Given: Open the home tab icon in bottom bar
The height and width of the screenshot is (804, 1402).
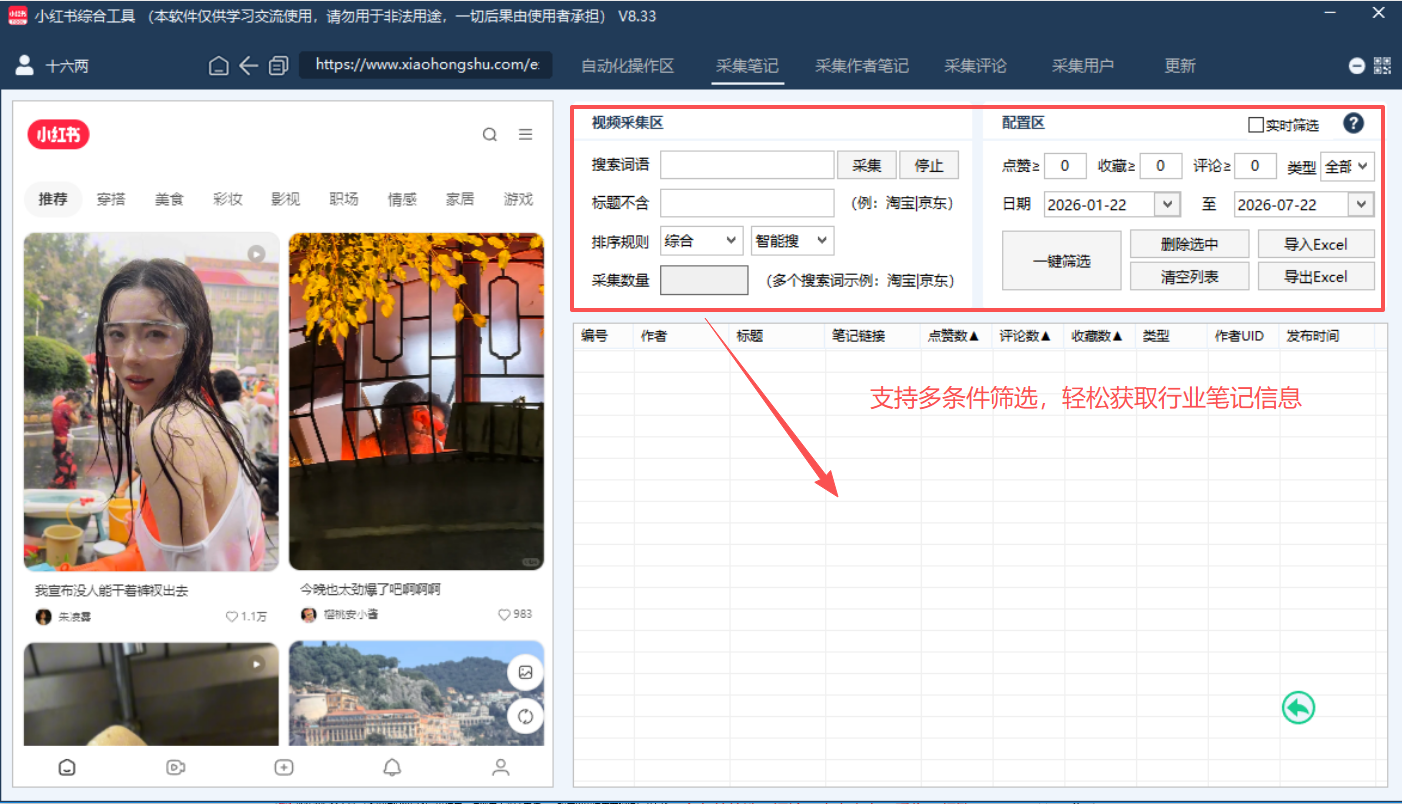Looking at the screenshot, I should (x=67, y=767).
